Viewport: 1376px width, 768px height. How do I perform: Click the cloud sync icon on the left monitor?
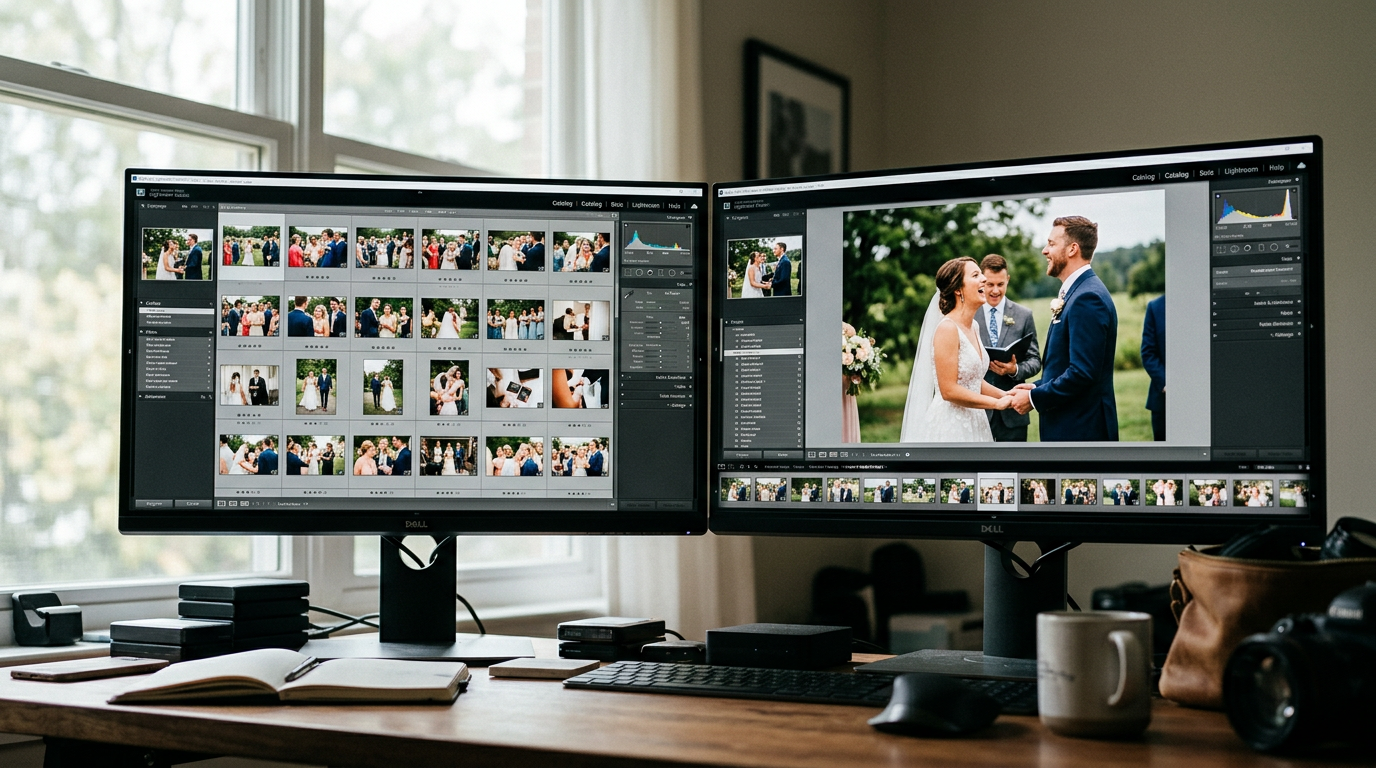pyautogui.click(x=694, y=205)
